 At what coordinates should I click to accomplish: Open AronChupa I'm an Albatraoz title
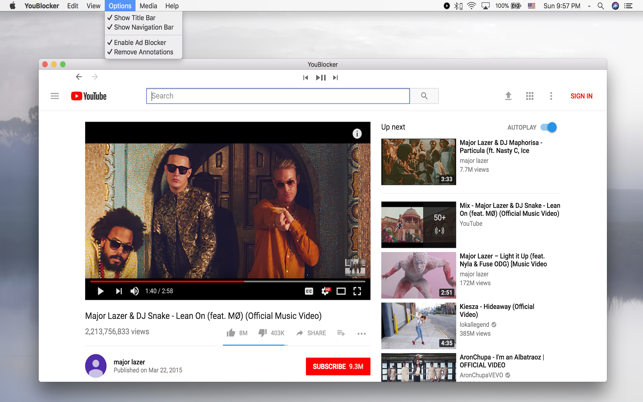[502, 361]
